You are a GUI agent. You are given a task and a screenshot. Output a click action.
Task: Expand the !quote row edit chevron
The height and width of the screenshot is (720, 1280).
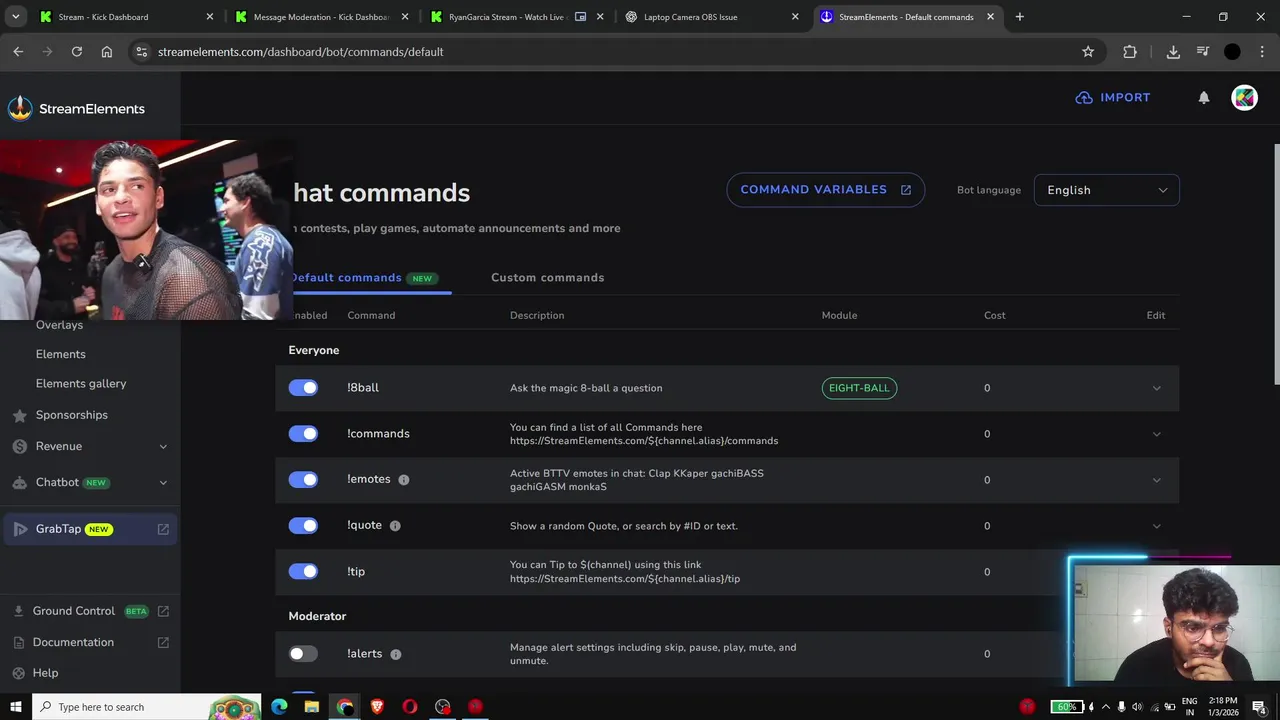(x=1156, y=526)
